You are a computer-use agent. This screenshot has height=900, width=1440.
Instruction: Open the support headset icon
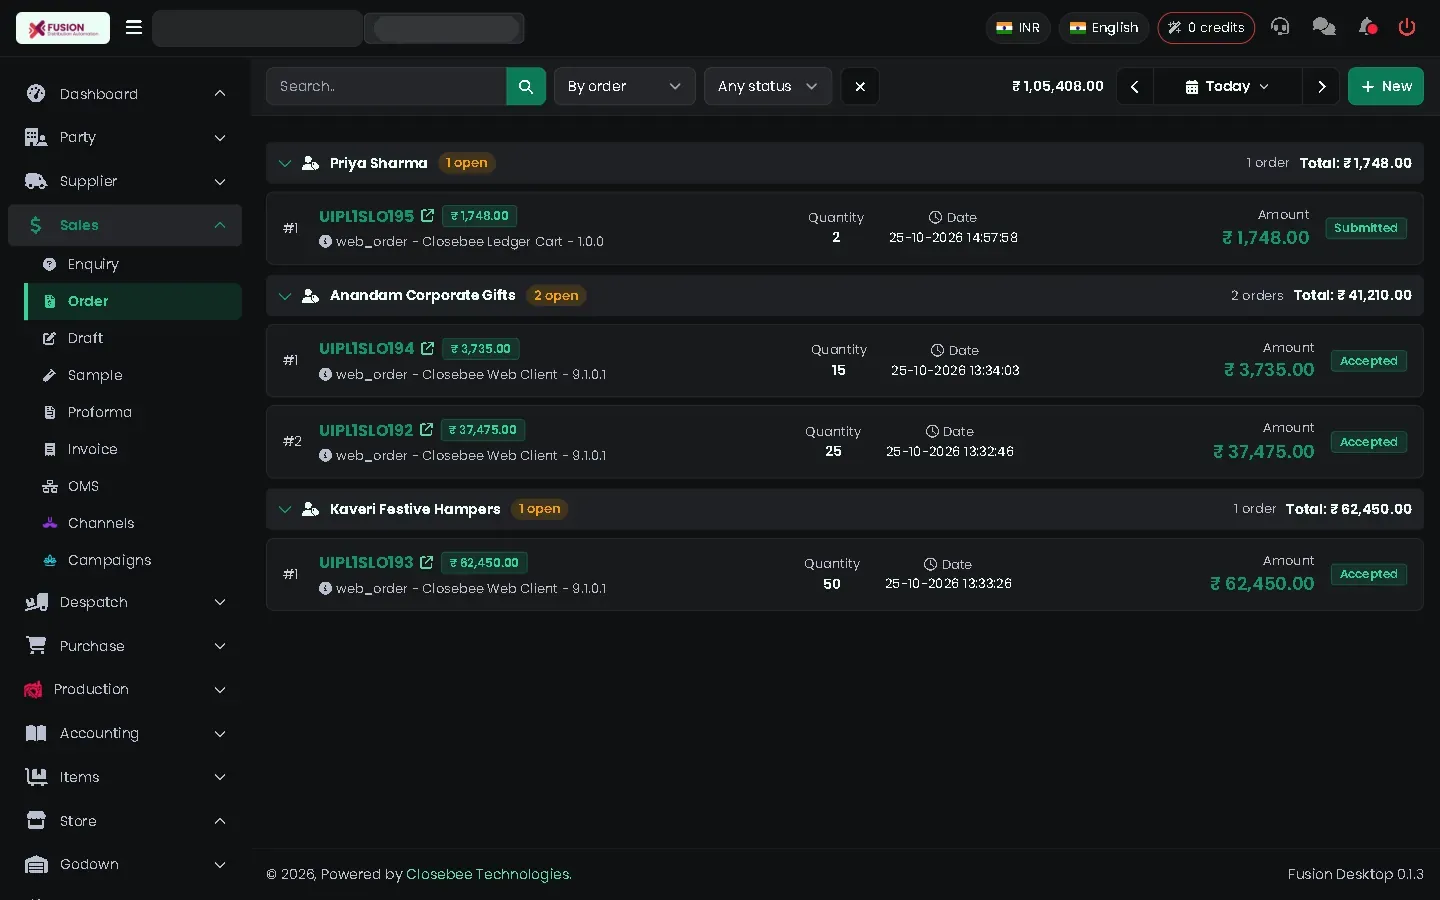point(1280,27)
